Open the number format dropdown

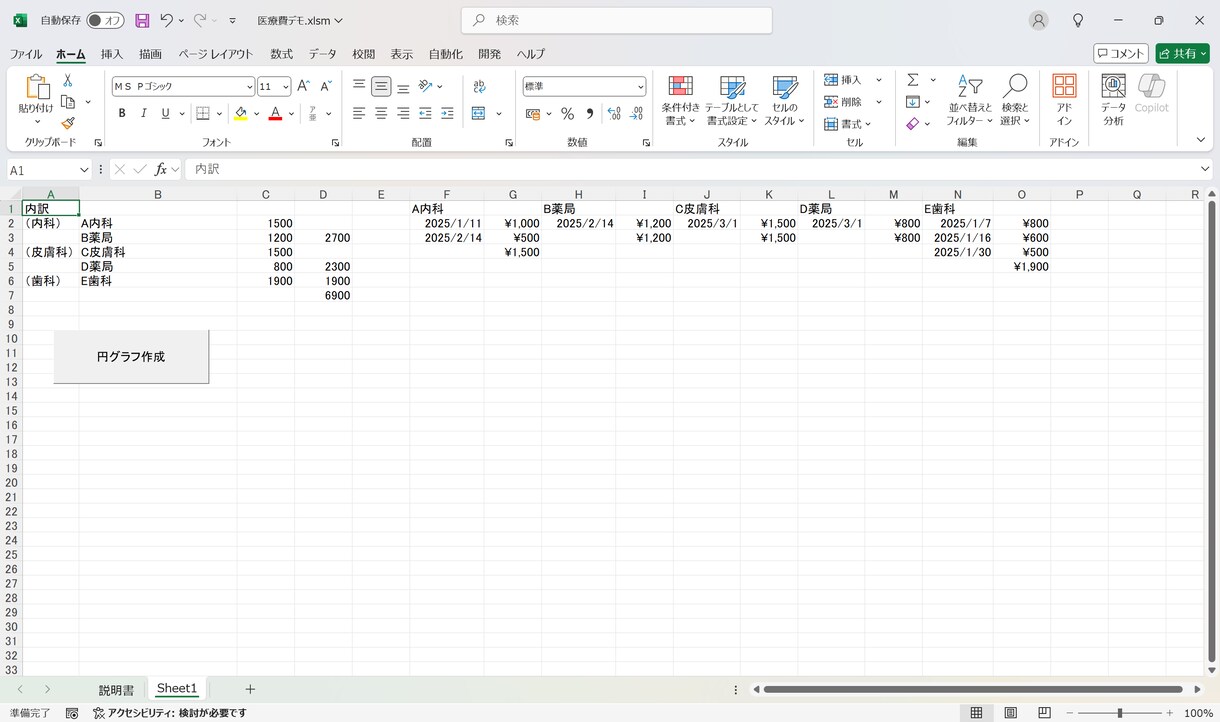coord(640,87)
